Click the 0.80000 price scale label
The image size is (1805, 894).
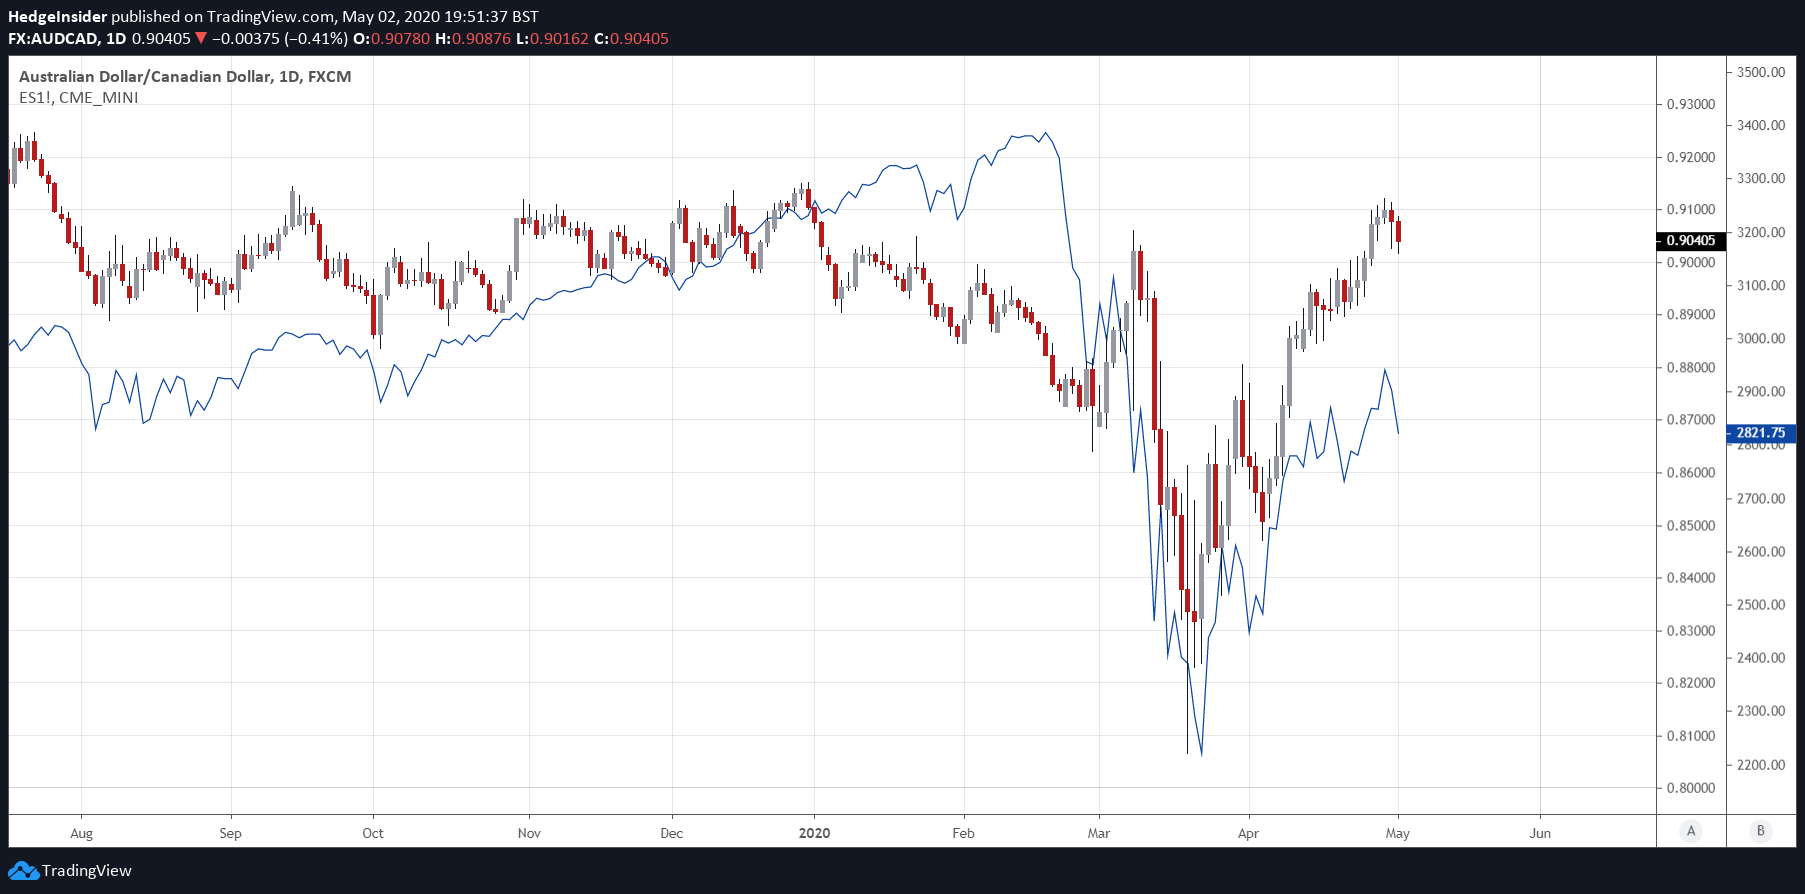pos(1691,789)
